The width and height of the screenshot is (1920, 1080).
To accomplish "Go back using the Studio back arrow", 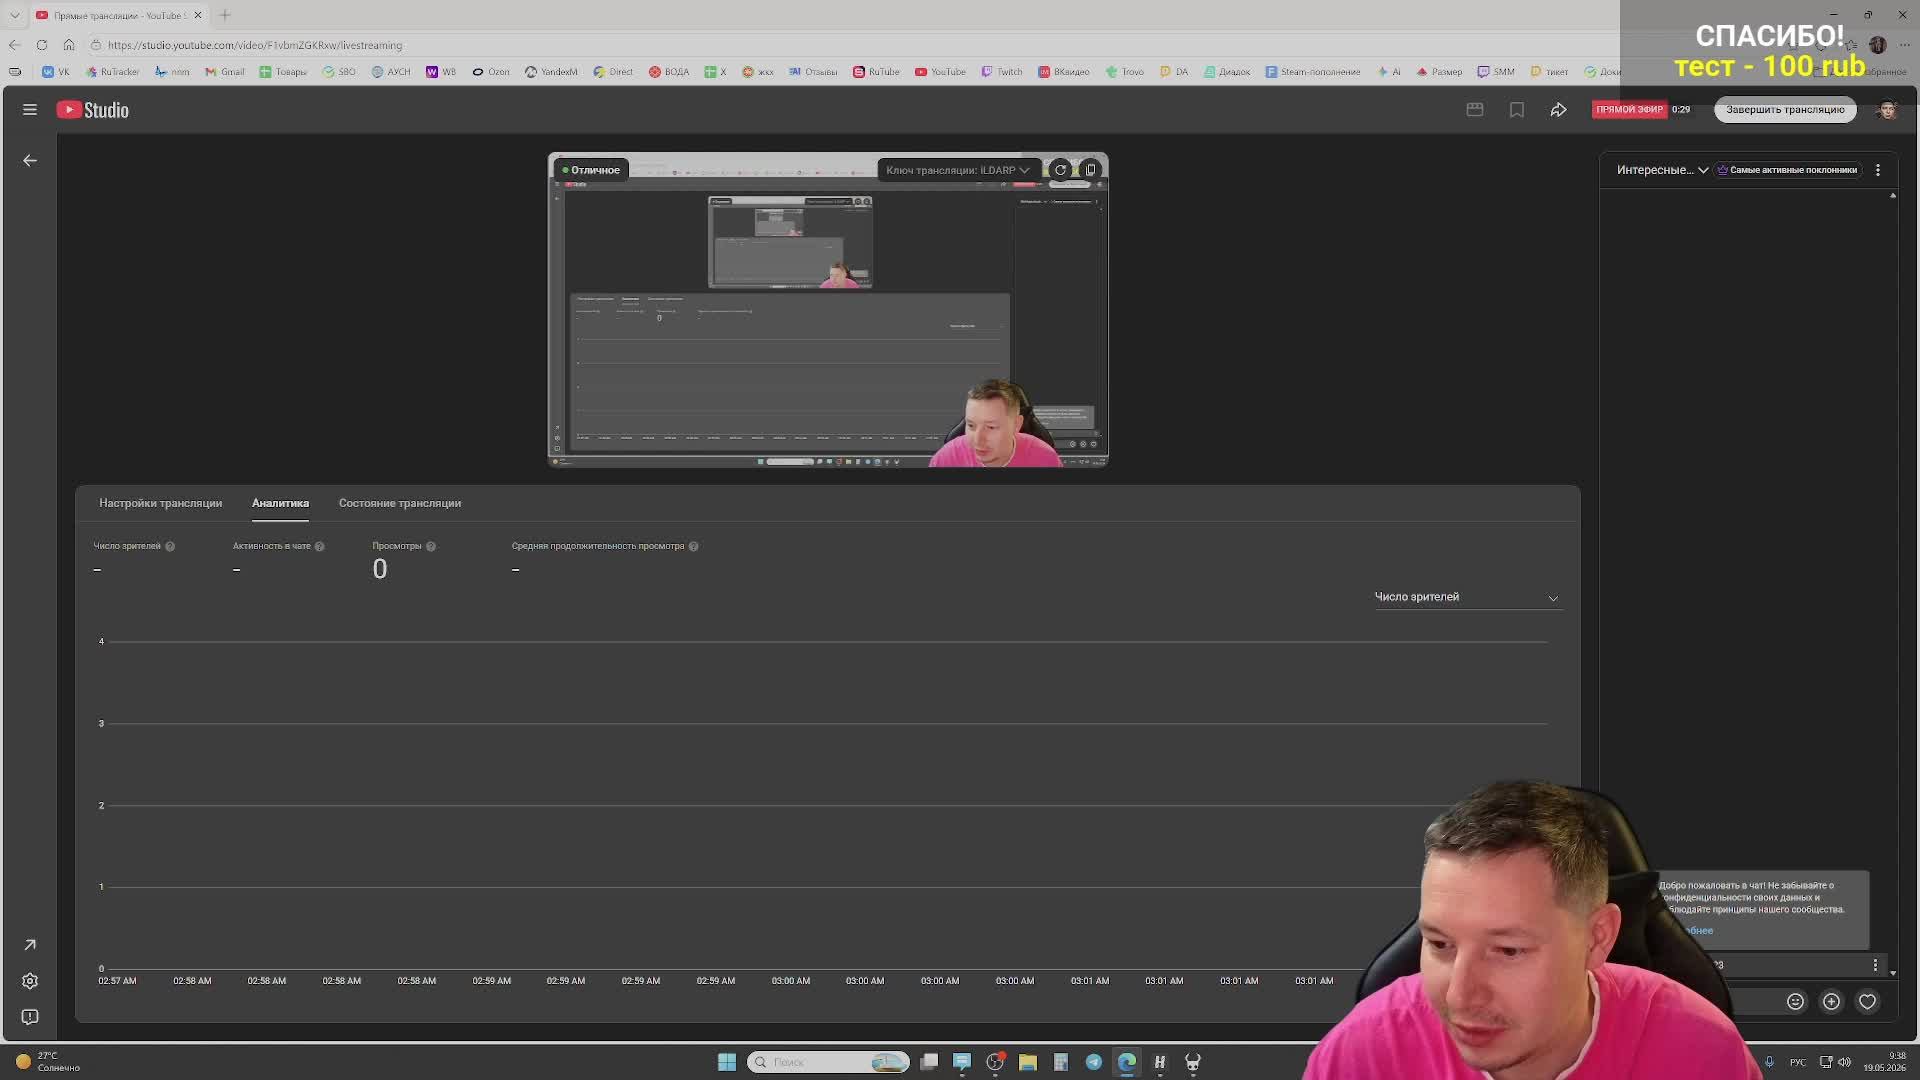I will coord(30,160).
